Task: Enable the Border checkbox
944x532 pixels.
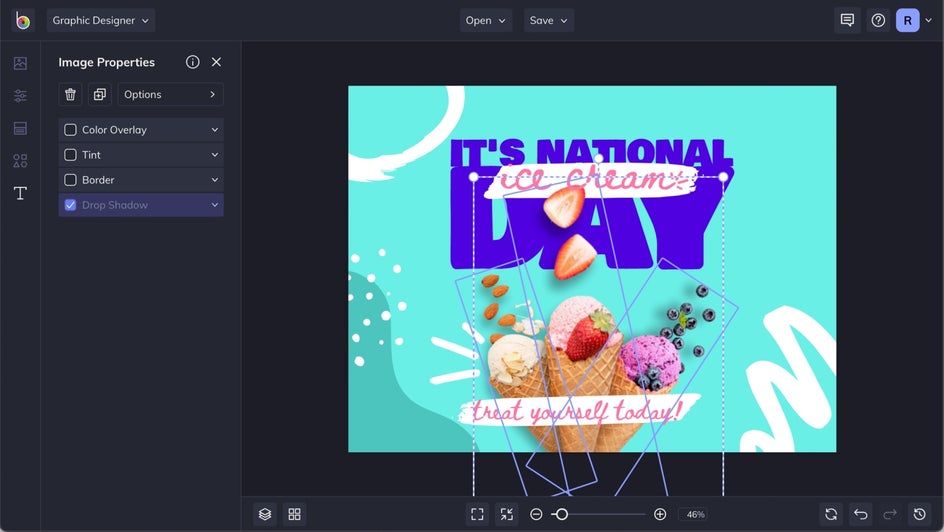Action: pyautogui.click(x=70, y=180)
